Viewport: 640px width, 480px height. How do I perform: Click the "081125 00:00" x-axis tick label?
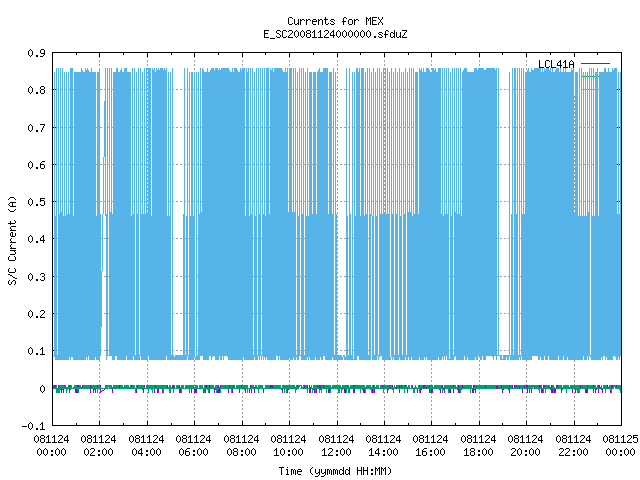[620, 446]
